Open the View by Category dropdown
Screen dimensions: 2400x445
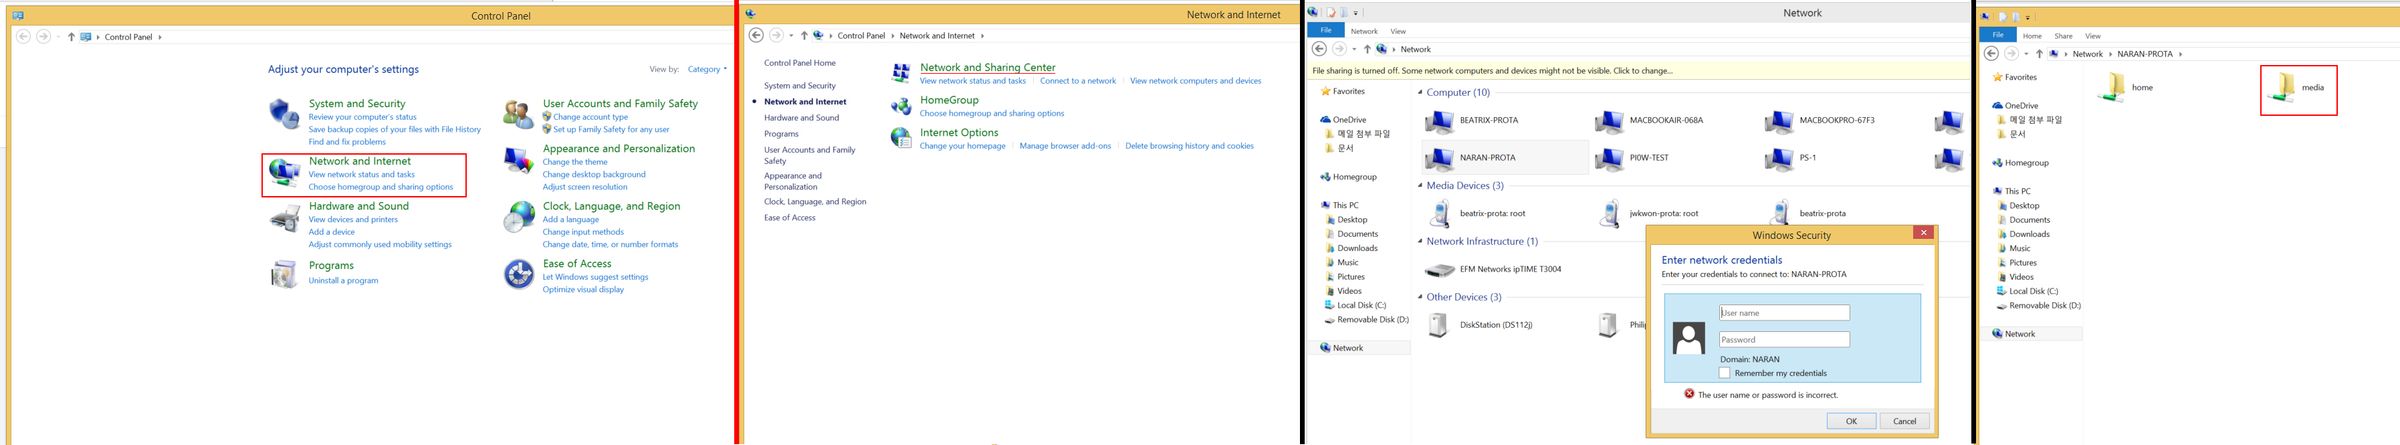click(x=707, y=69)
